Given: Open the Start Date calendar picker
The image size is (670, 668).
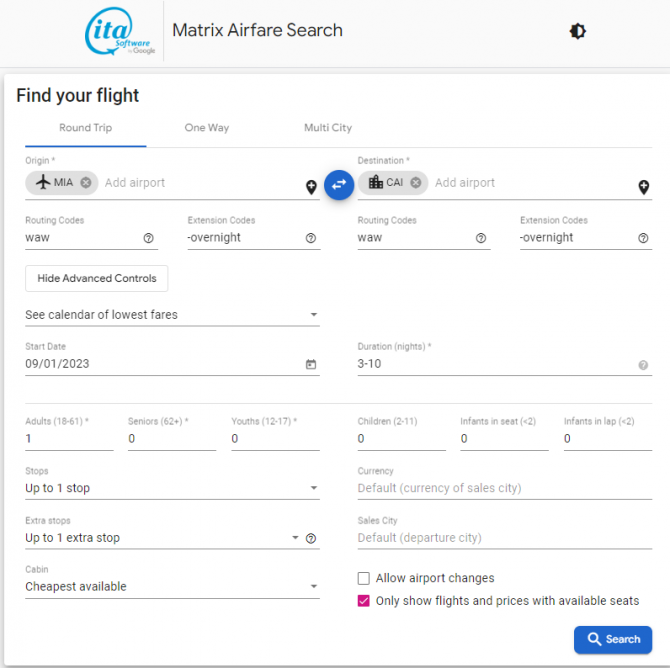Looking at the screenshot, I should (x=311, y=364).
